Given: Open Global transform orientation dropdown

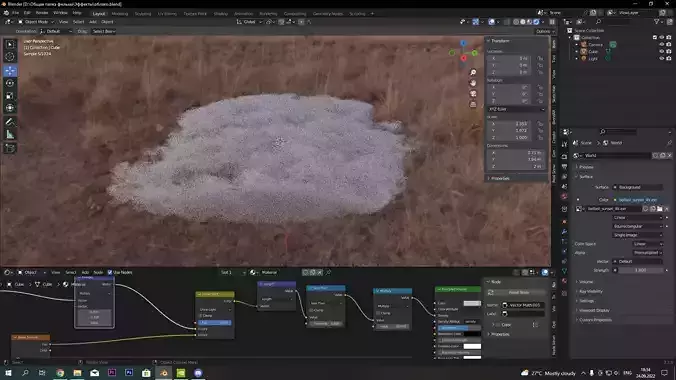Looking at the screenshot, I should (249, 22).
